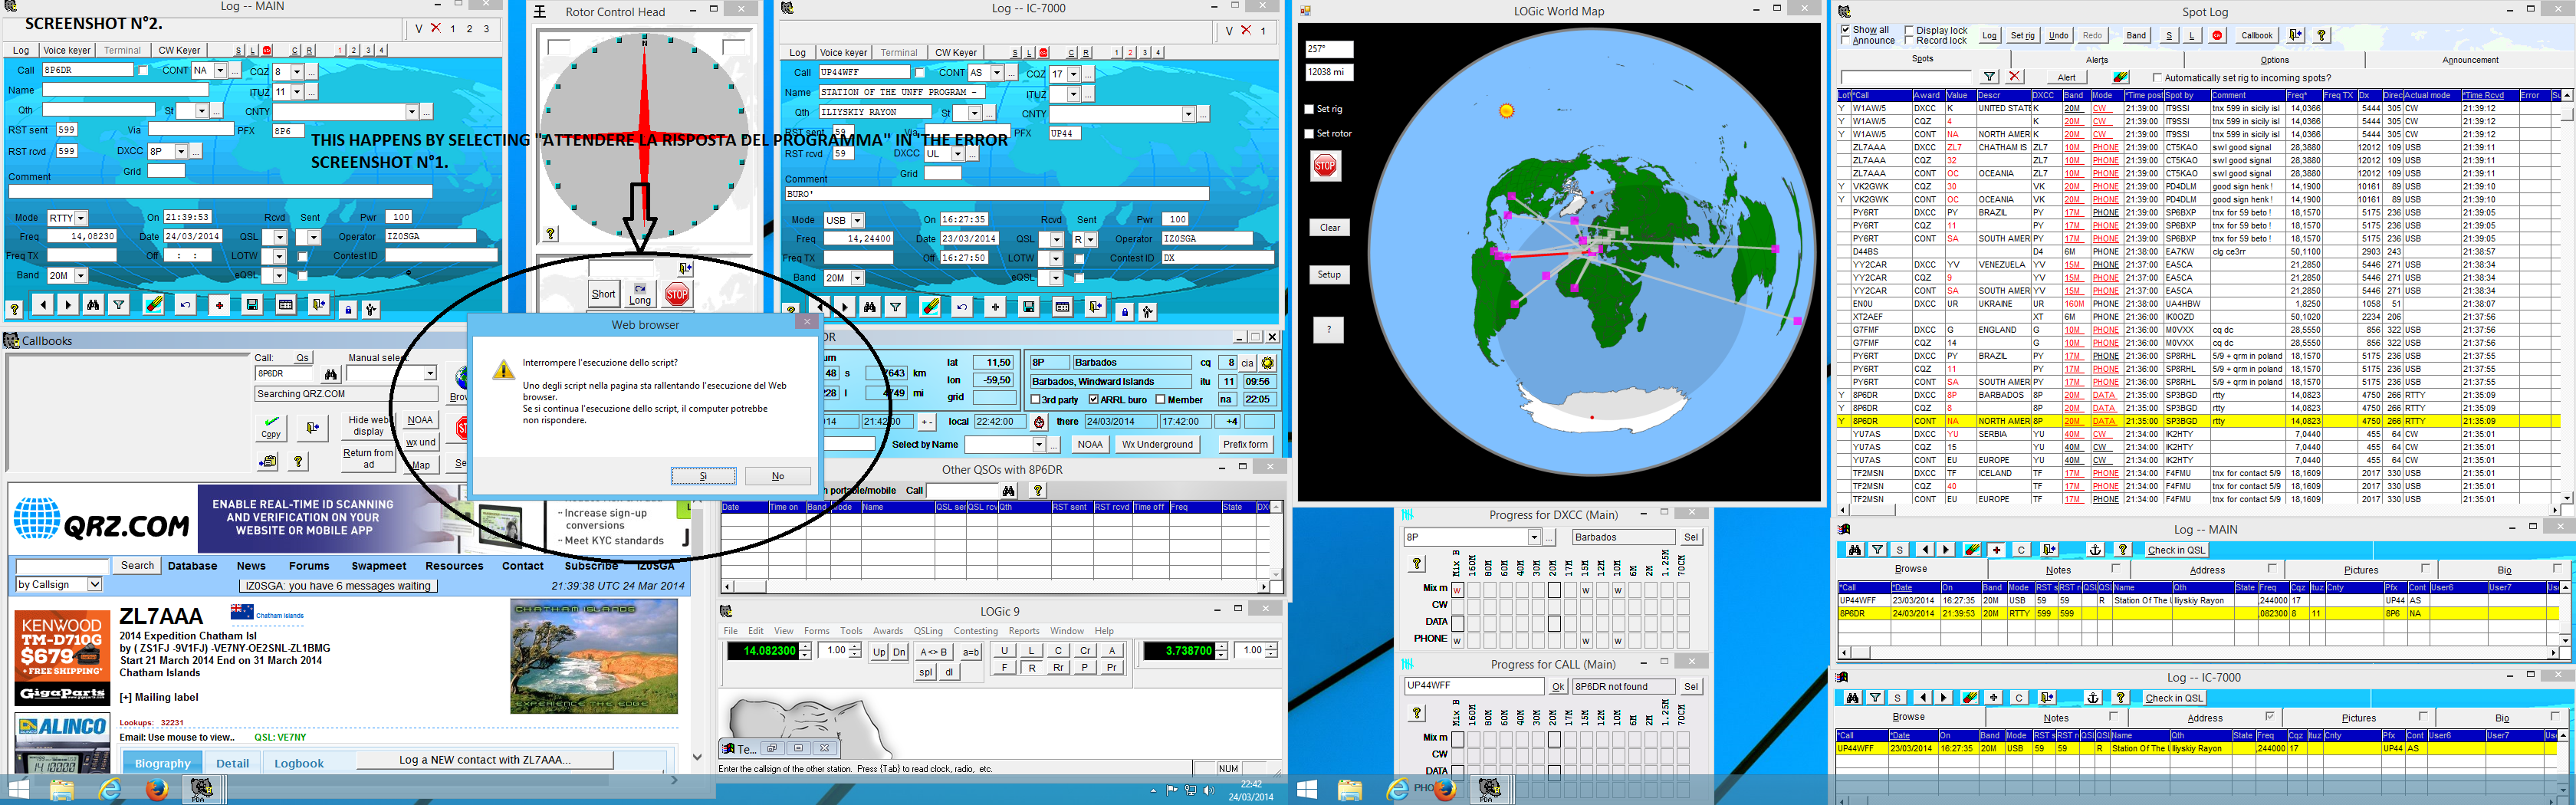Open the CNTY dropdown in Log MAIN
This screenshot has width=2576, height=805.
click(x=411, y=112)
